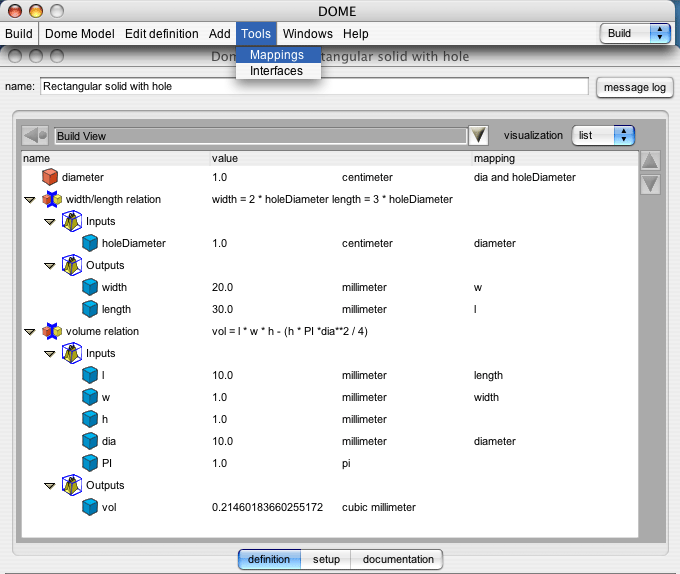680x574 pixels.
Task: Click the message log button
Action: tap(634, 88)
